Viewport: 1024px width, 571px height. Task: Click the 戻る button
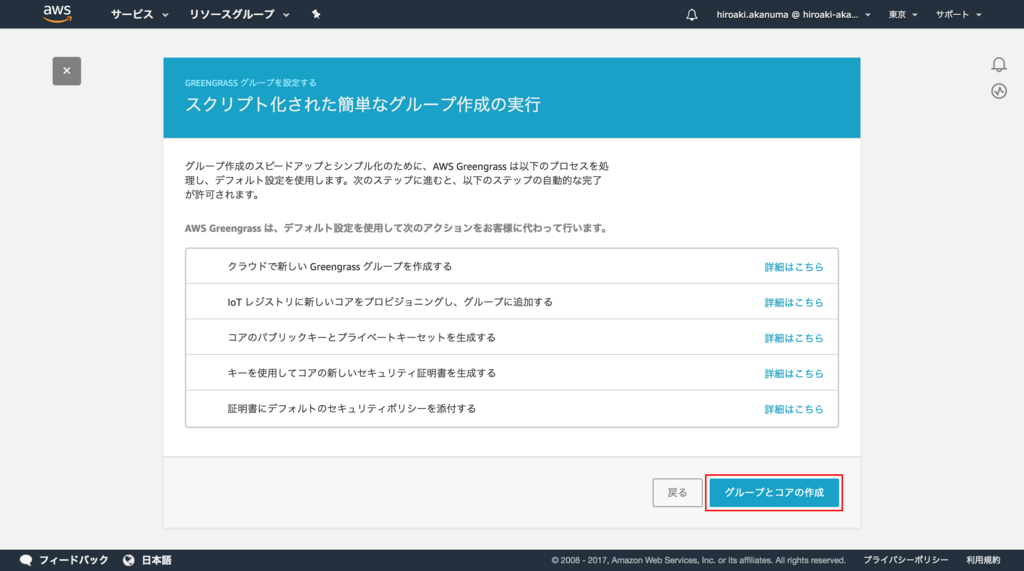tap(677, 493)
